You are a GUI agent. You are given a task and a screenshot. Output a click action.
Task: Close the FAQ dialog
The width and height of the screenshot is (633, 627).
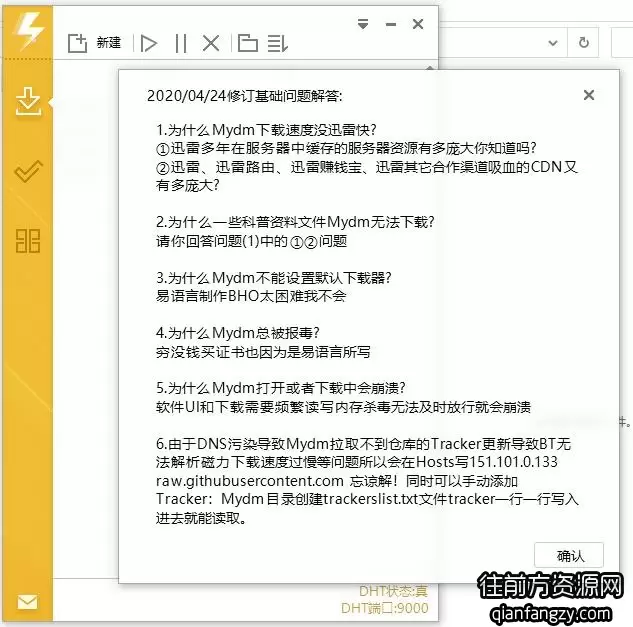pos(589,95)
